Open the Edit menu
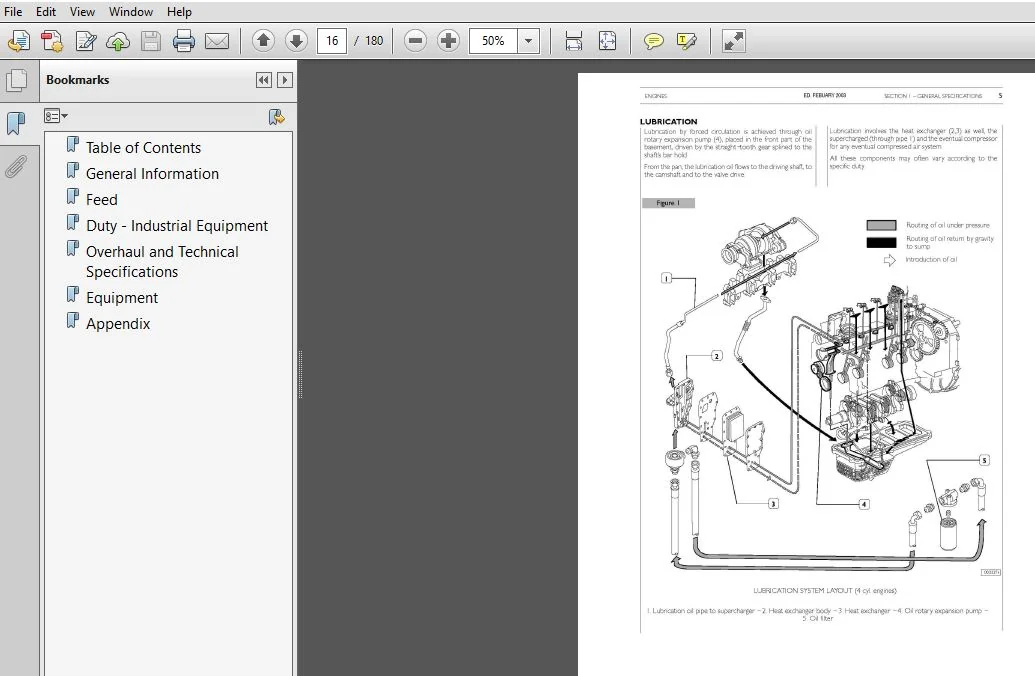1035x676 pixels. point(46,11)
